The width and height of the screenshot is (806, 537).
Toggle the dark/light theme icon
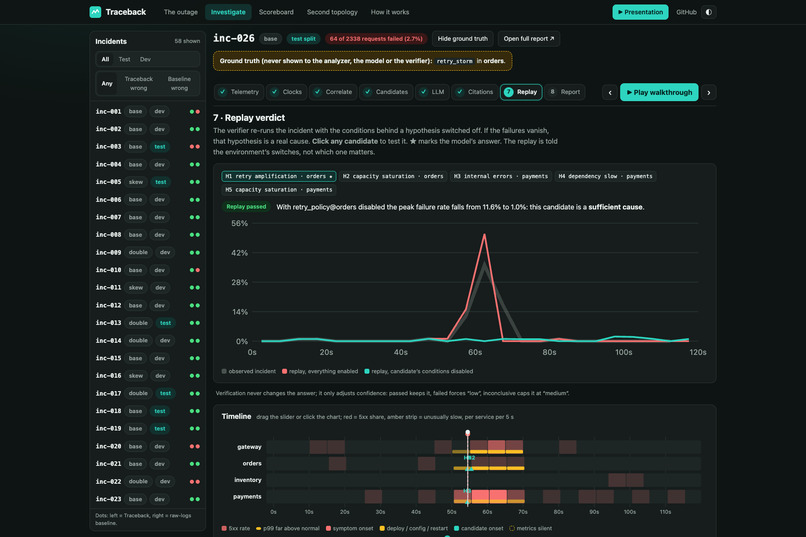(x=709, y=12)
